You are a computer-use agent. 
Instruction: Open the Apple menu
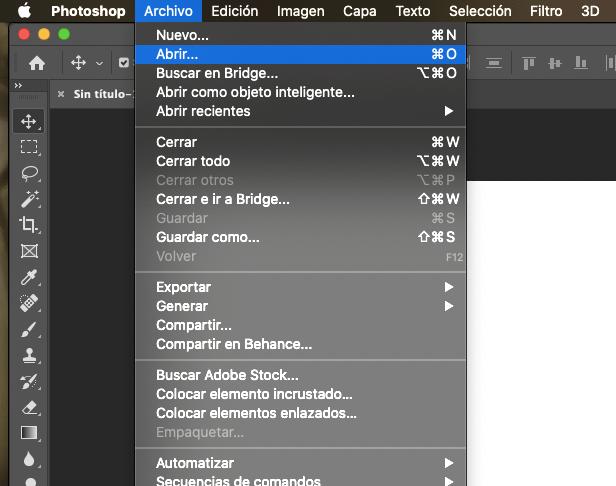click(x=24, y=11)
